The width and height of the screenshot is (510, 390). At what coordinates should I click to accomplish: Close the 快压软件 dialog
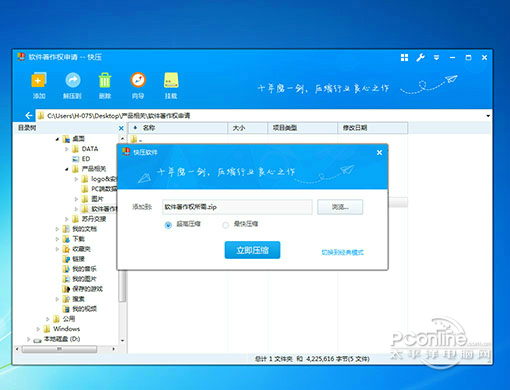pyautogui.click(x=379, y=152)
